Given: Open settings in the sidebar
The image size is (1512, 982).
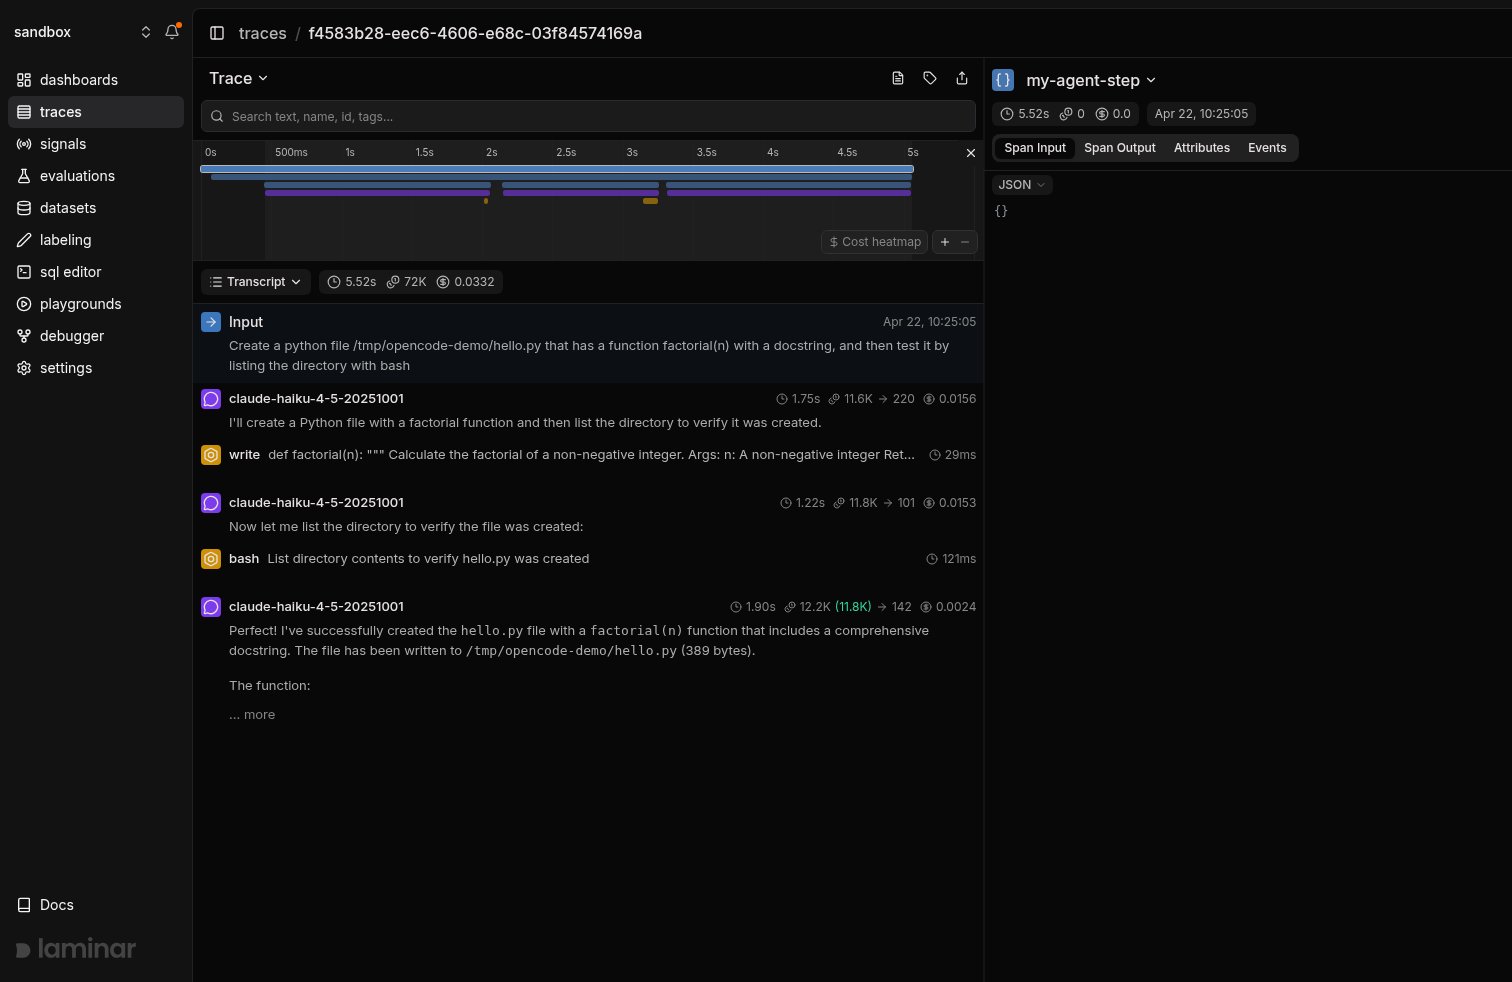Looking at the screenshot, I should [x=96, y=368].
